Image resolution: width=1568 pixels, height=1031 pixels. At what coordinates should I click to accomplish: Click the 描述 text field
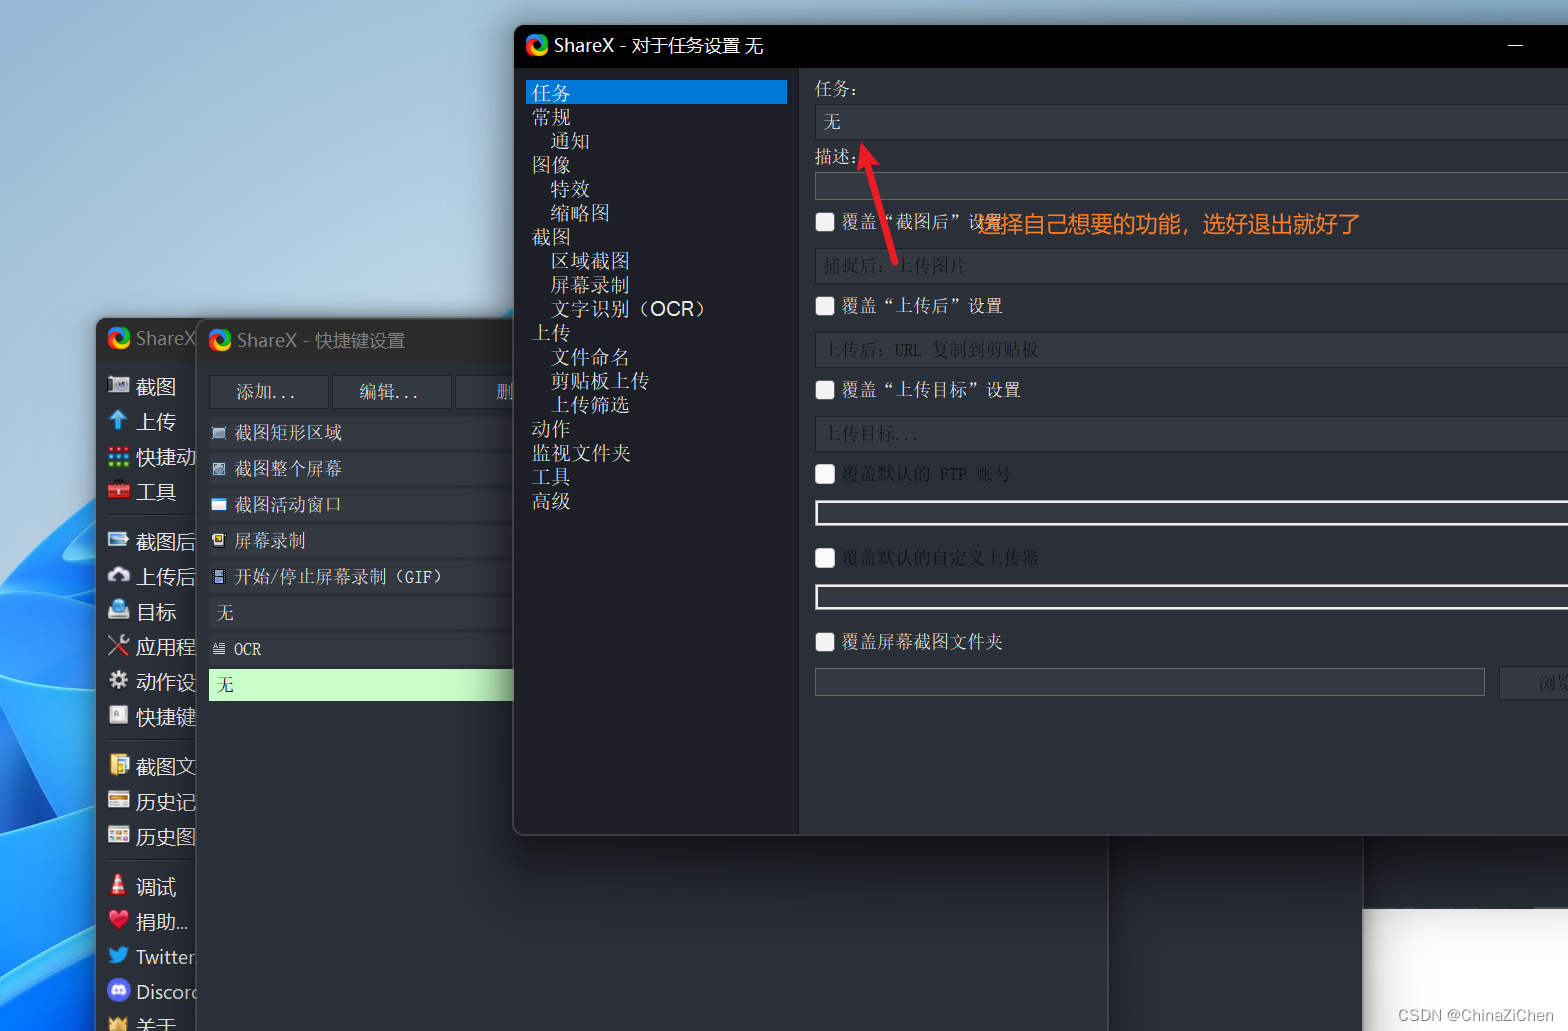(x=1191, y=186)
